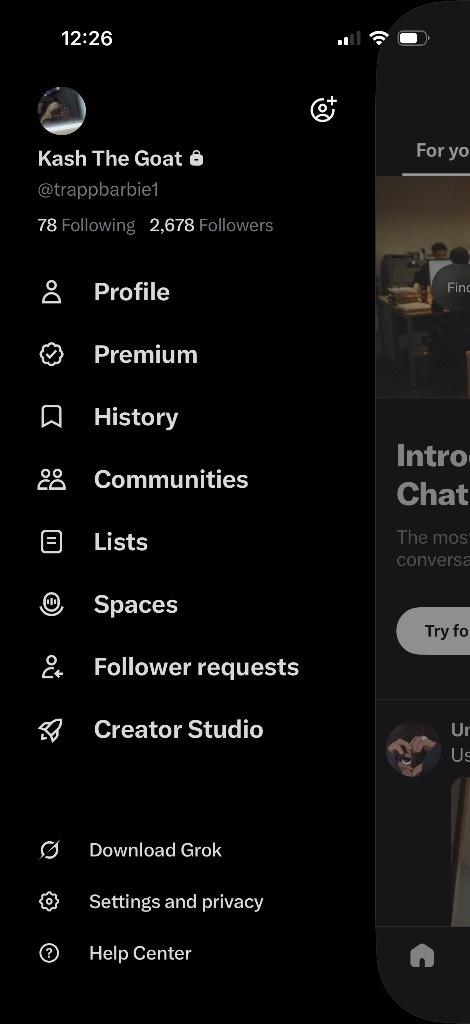Open the Spaces microphone icon
Screen dimensions: 470x1024
pos(52,604)
